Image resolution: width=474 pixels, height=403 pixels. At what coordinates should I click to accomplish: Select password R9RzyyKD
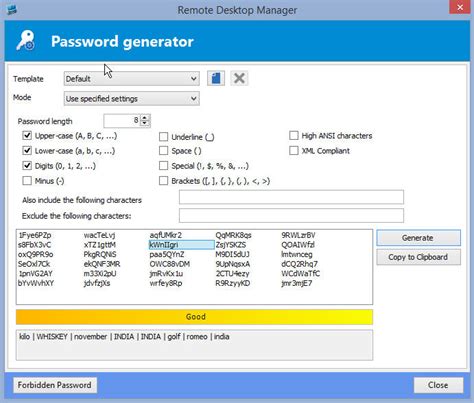(233, 284)
